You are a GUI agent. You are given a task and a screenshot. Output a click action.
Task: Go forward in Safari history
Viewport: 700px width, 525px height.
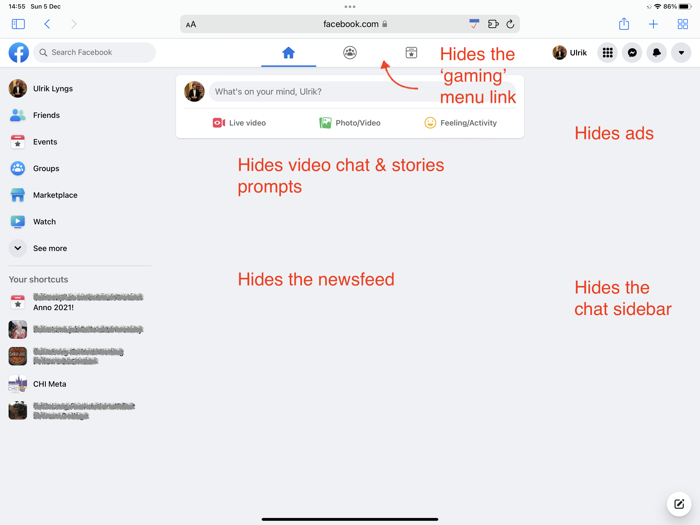(x=74, y=24)
